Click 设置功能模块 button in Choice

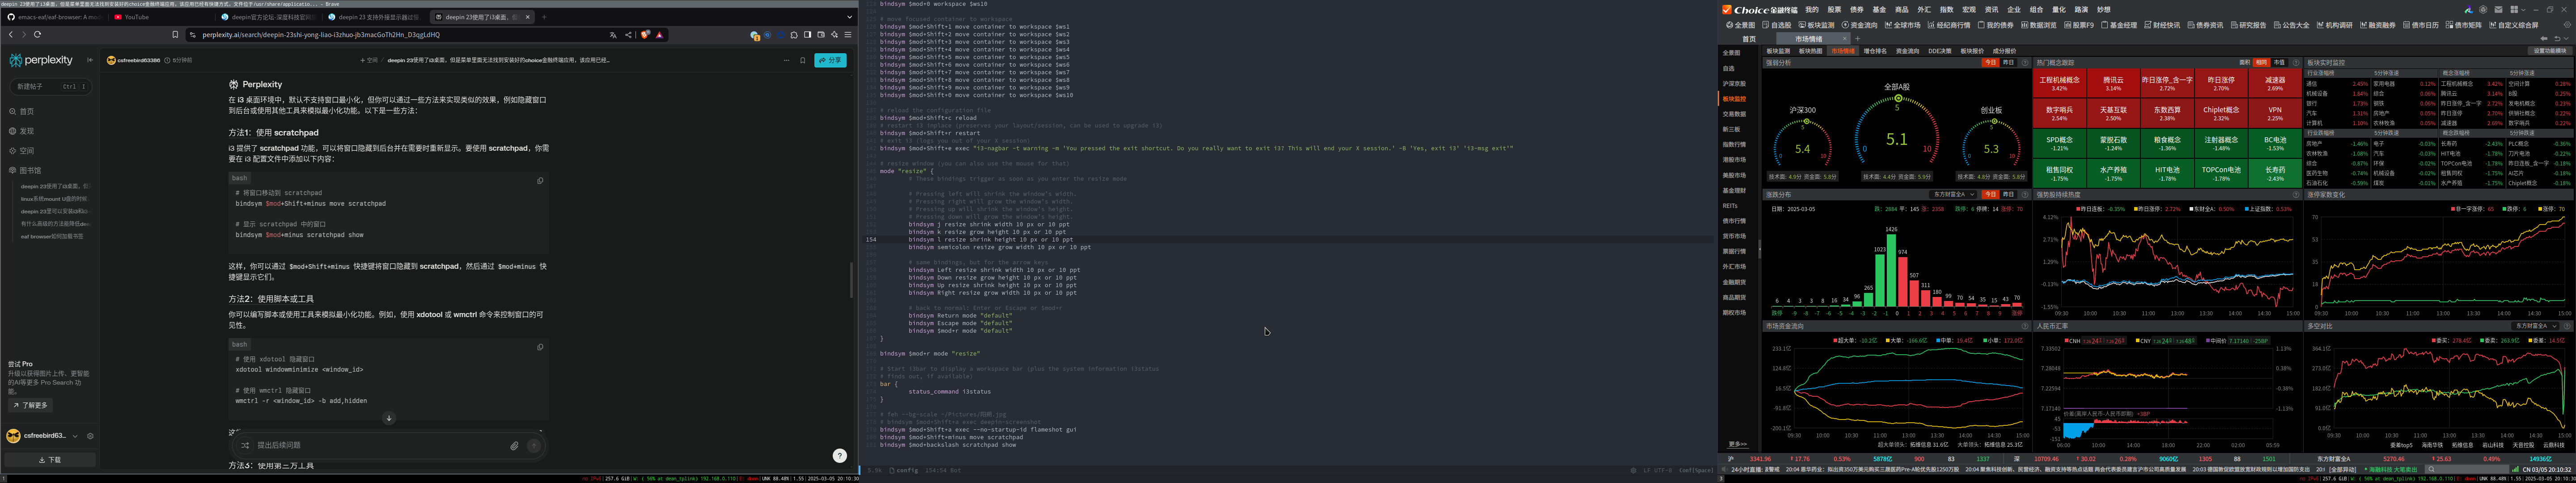pyautogui.click(x=2549, y=51)
